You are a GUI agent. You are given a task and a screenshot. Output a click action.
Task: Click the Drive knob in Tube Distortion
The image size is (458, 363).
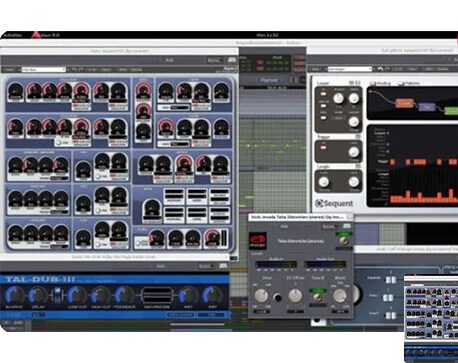(261, 295)
